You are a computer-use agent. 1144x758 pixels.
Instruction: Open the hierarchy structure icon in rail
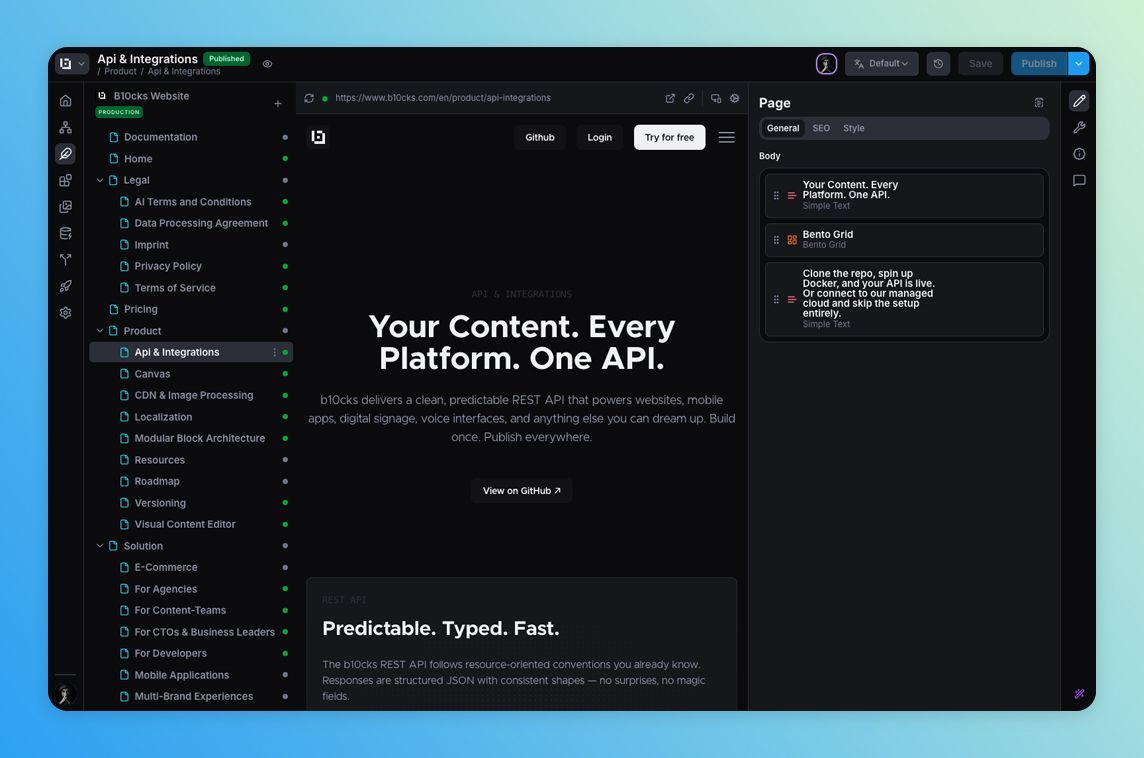coord(66,127)
